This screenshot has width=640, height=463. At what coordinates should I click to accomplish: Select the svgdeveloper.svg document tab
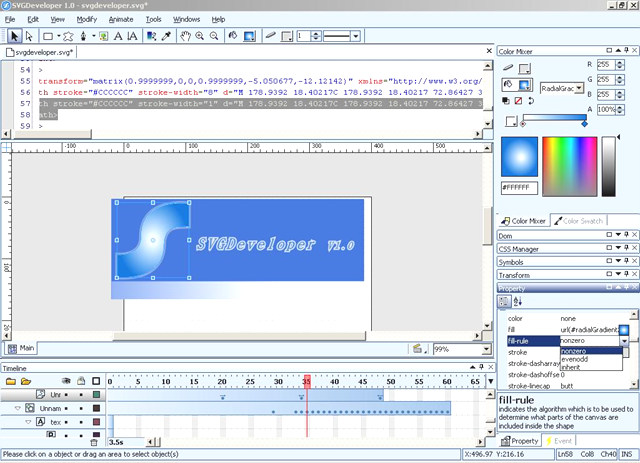(x=40, y=52)
